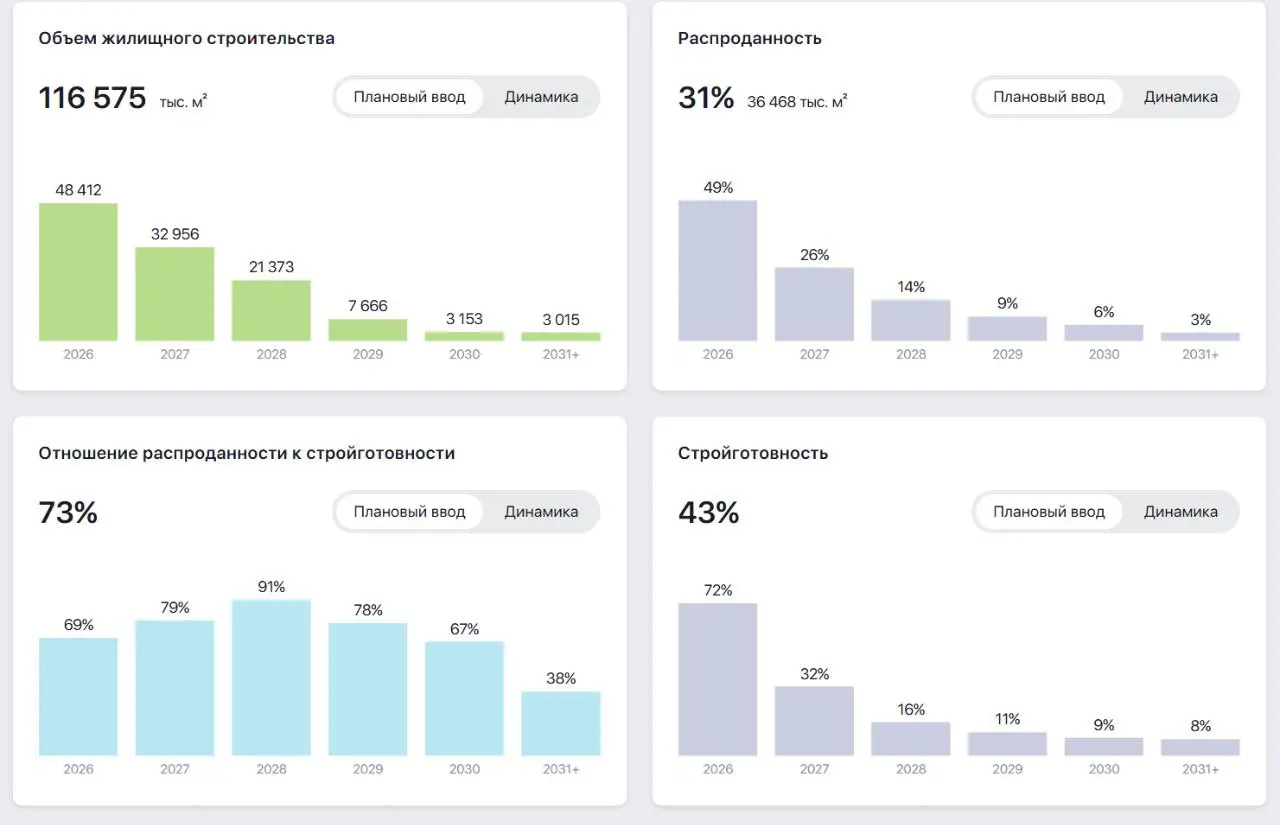The width and height of the screenshot is (1280, 825).
Task: Select Плановый ввод in Распроданность card
Action: click(1049, 97)
